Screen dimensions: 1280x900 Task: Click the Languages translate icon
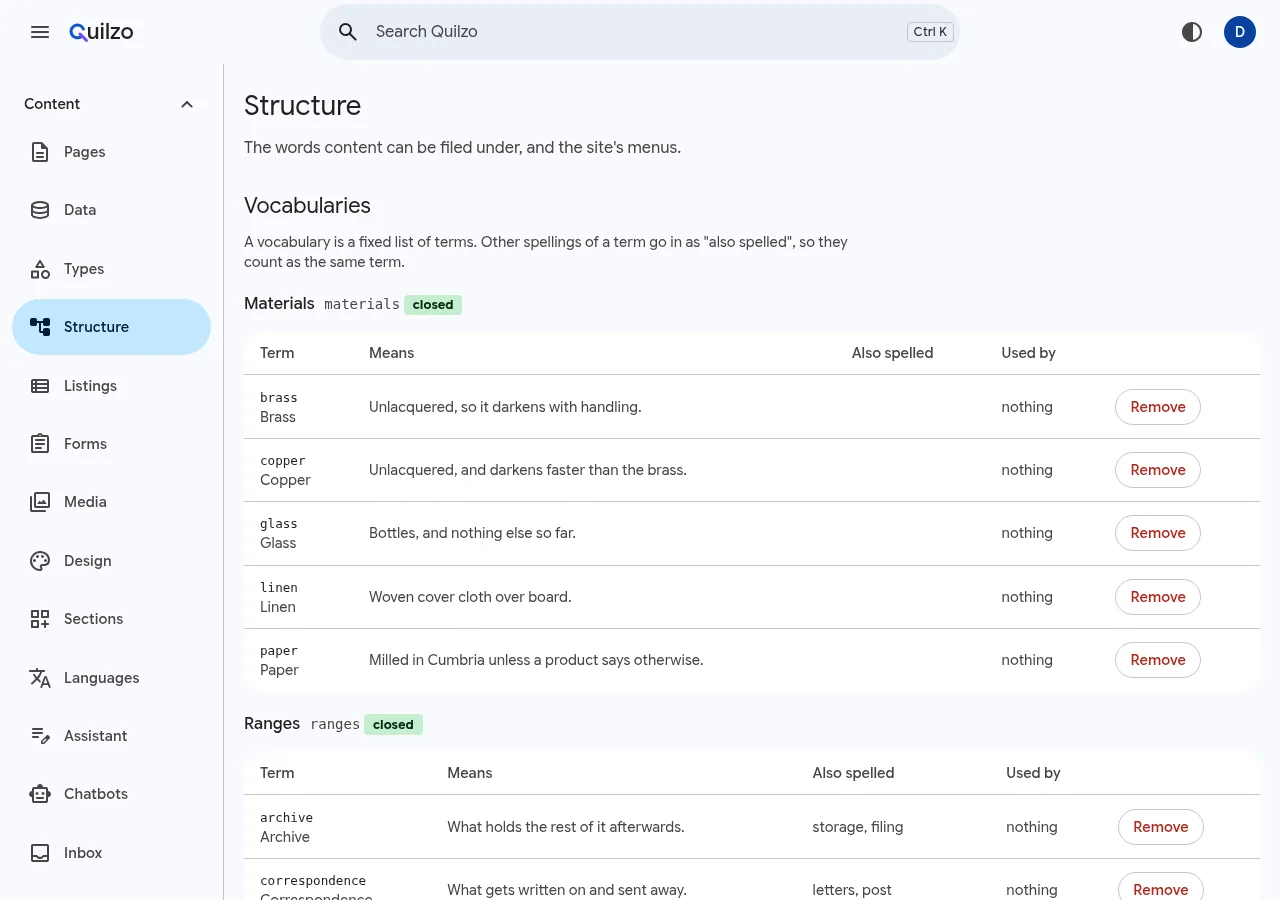click(x=40, y=678)
